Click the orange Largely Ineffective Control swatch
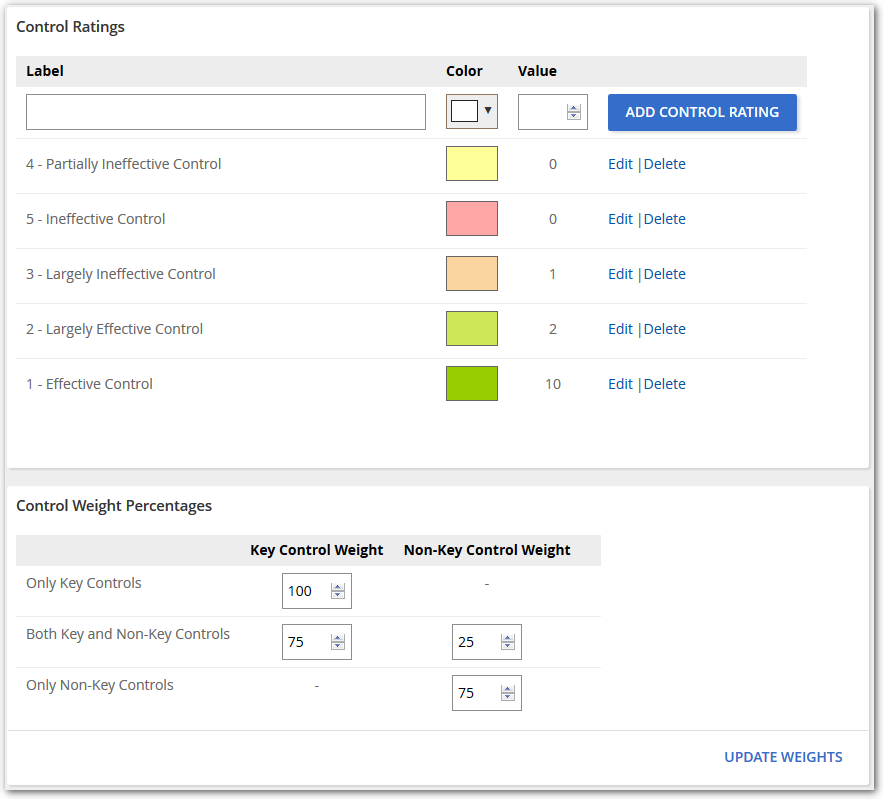 click(x=471, y=274)
